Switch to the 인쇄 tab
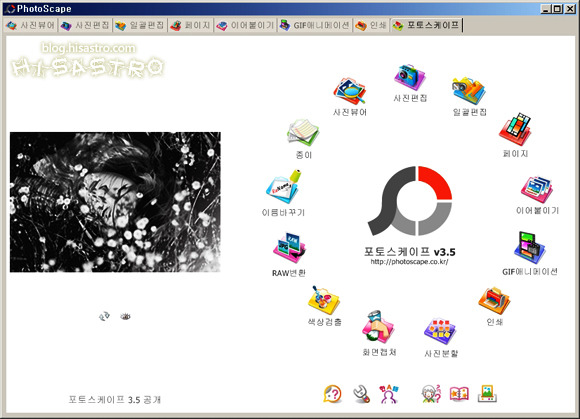 click(x=371, y=26)
